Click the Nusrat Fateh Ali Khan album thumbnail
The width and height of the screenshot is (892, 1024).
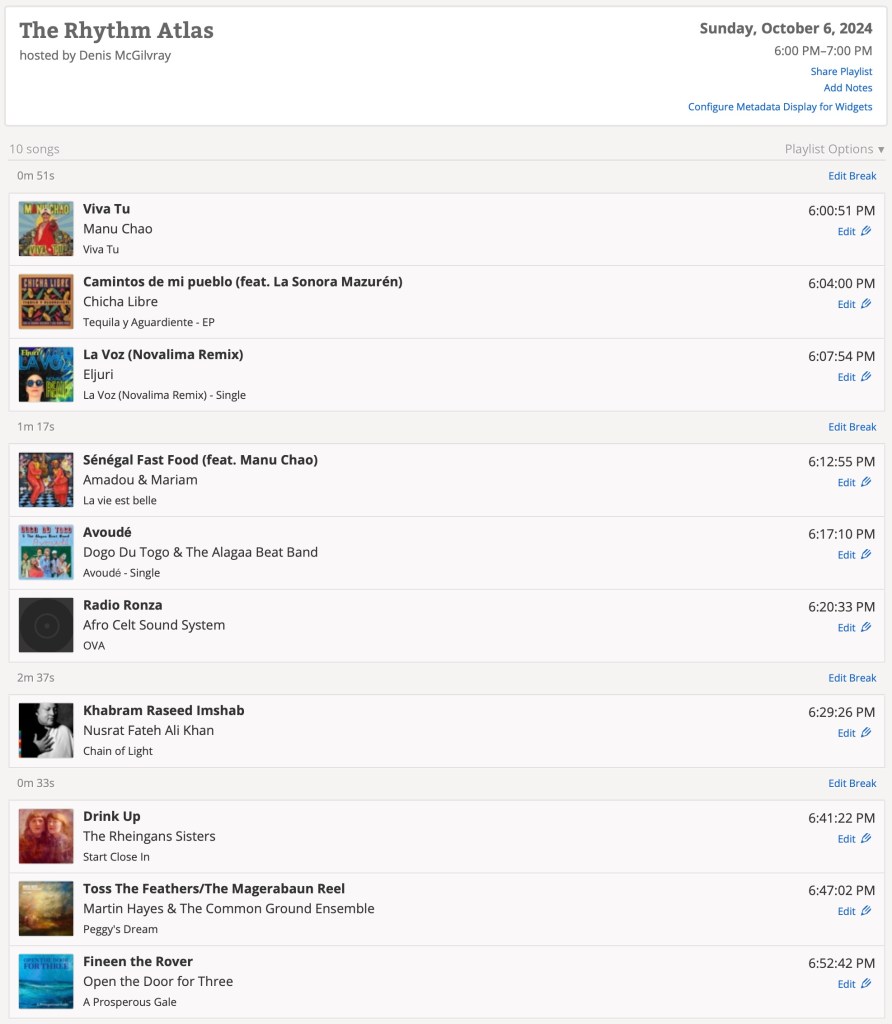(x=46, y=731)
